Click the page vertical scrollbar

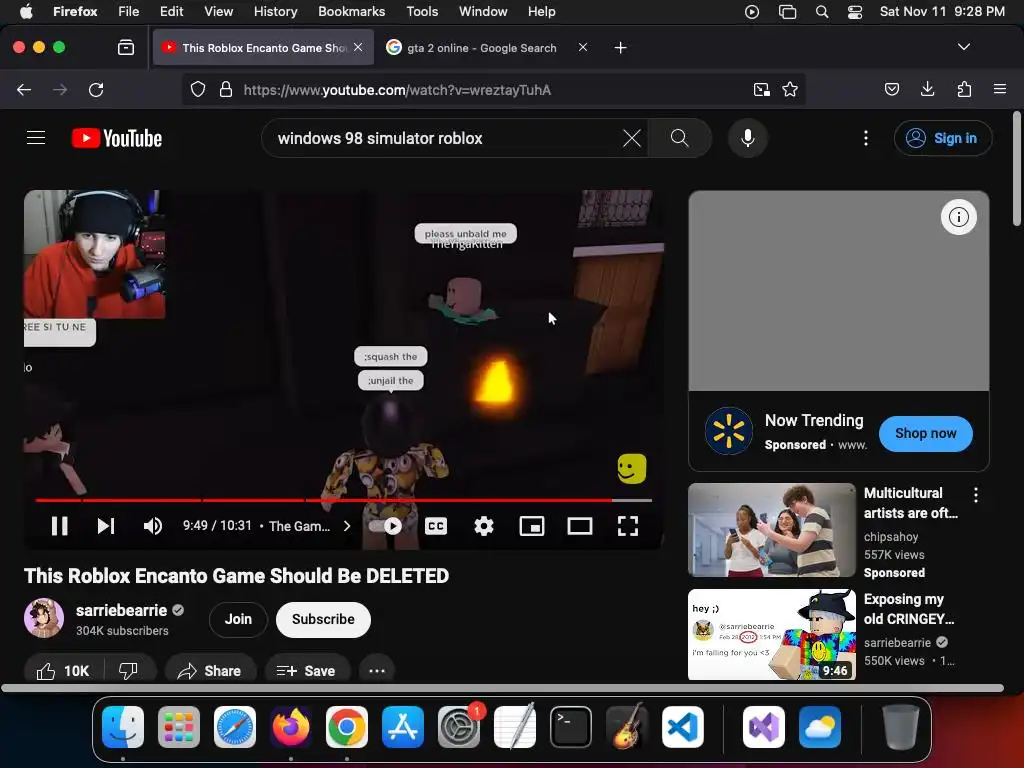[x=1016, y=168]
